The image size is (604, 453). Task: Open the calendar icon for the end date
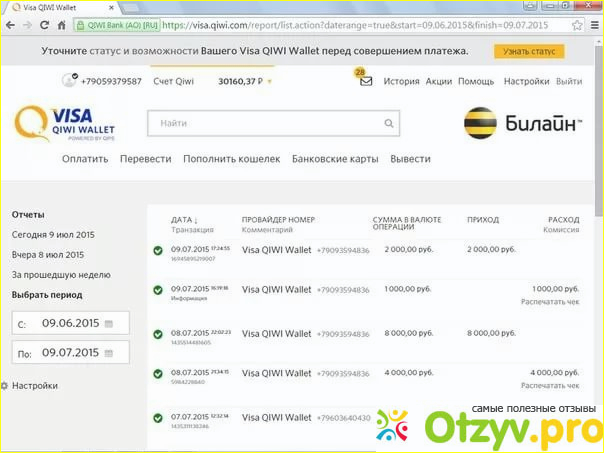point(109,353)
